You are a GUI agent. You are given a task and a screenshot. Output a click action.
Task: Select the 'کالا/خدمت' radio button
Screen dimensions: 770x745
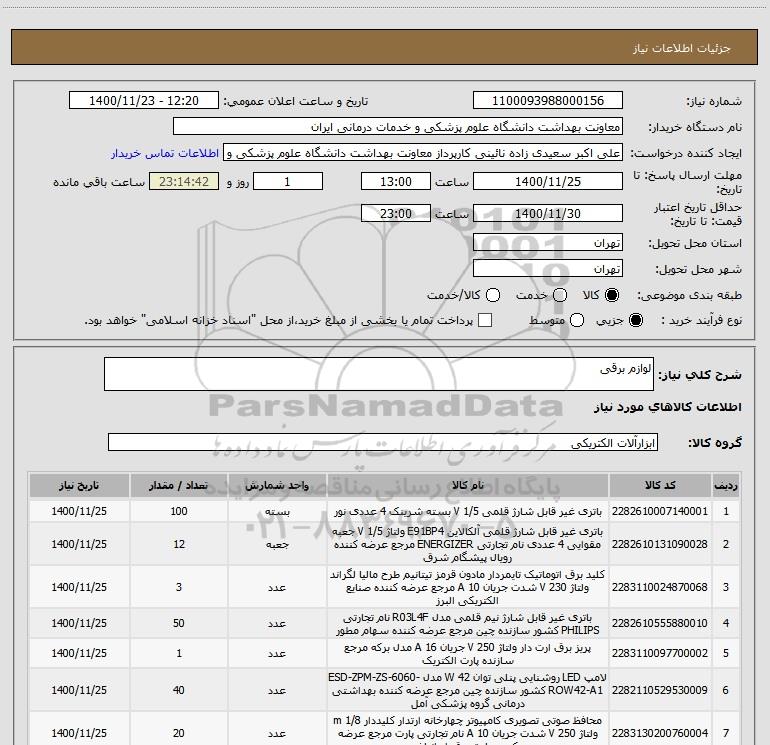tap(493, 295)
